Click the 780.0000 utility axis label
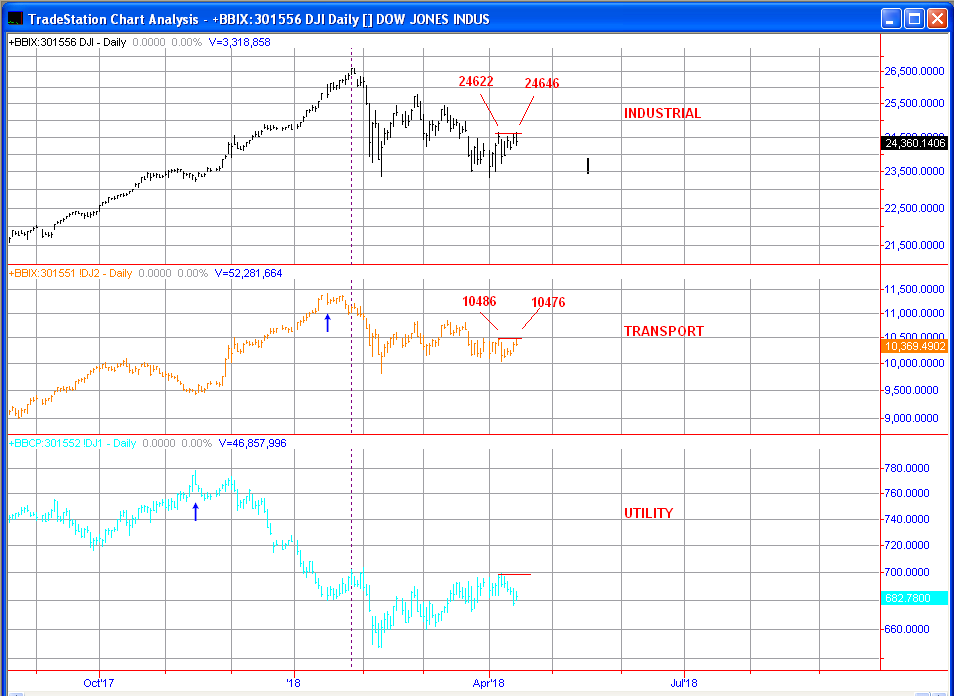Image resolution: width=954 pixels, height=696 pixels. (907, 468)
